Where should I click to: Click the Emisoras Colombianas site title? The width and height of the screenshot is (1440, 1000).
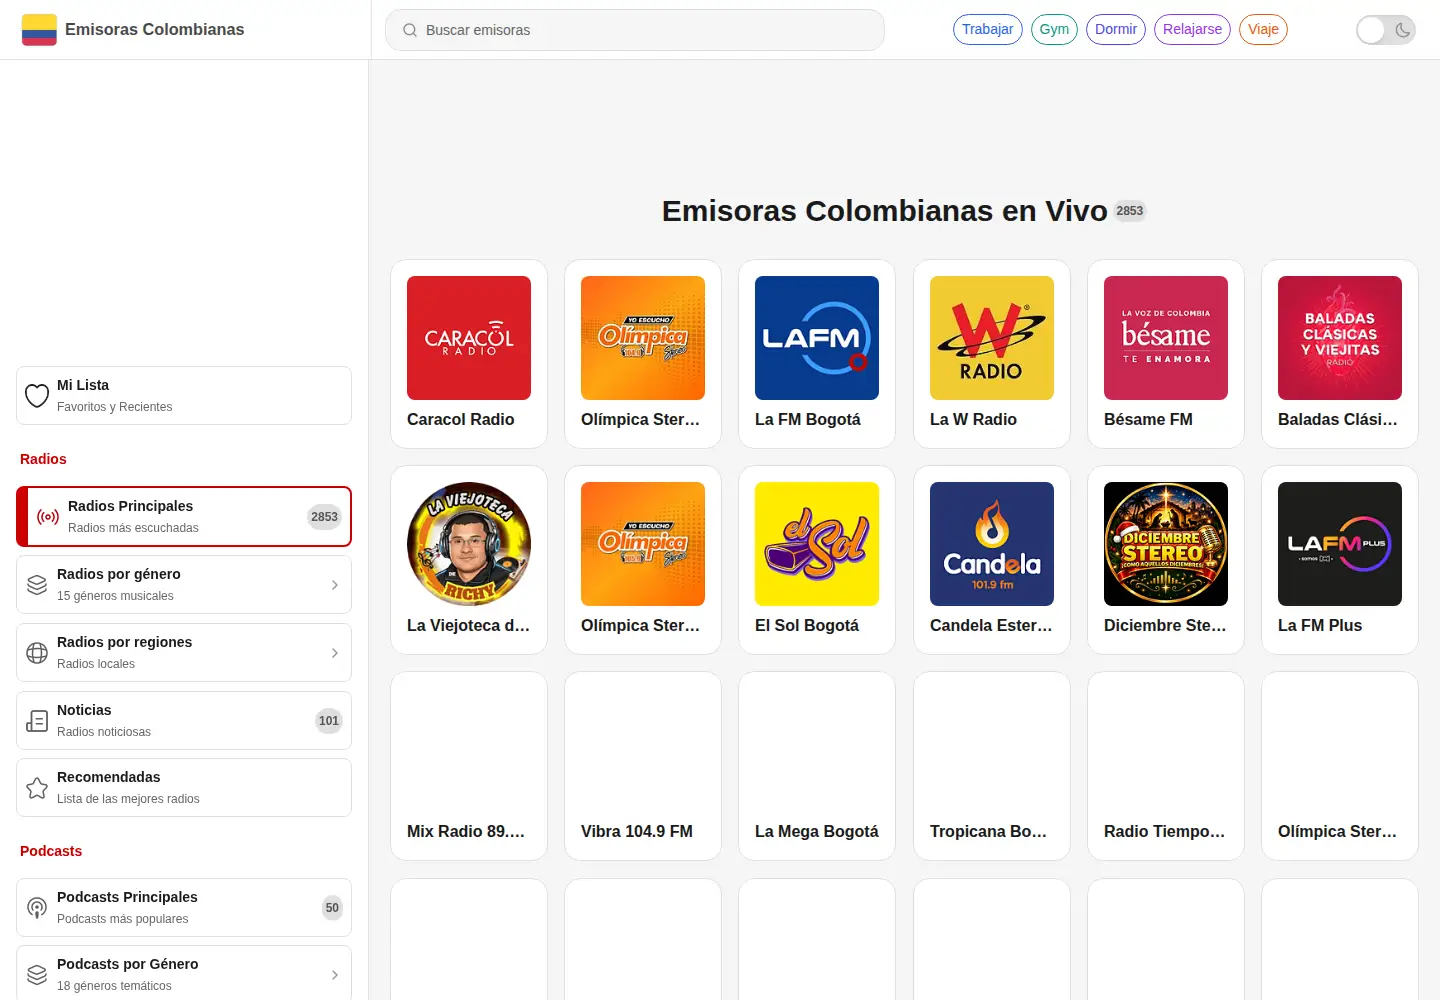point(155,30)
